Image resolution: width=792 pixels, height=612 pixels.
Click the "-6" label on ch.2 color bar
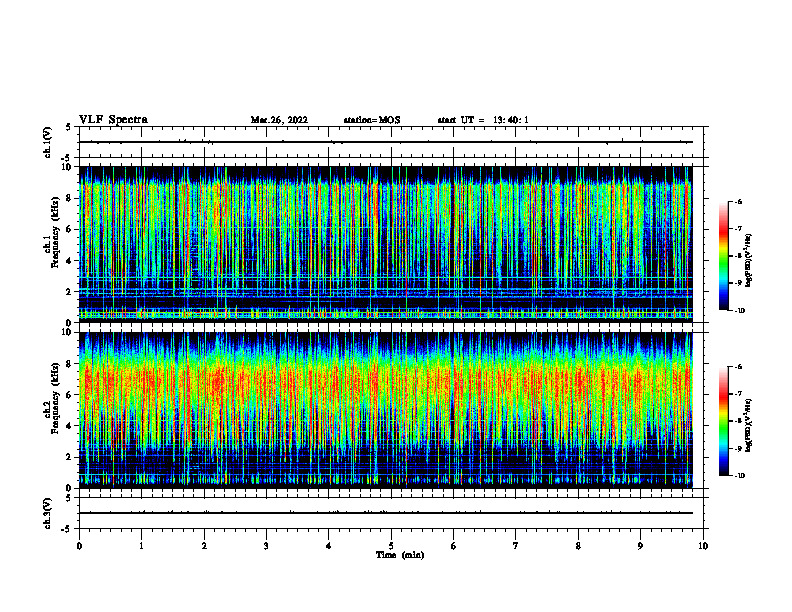click(738, 367)
